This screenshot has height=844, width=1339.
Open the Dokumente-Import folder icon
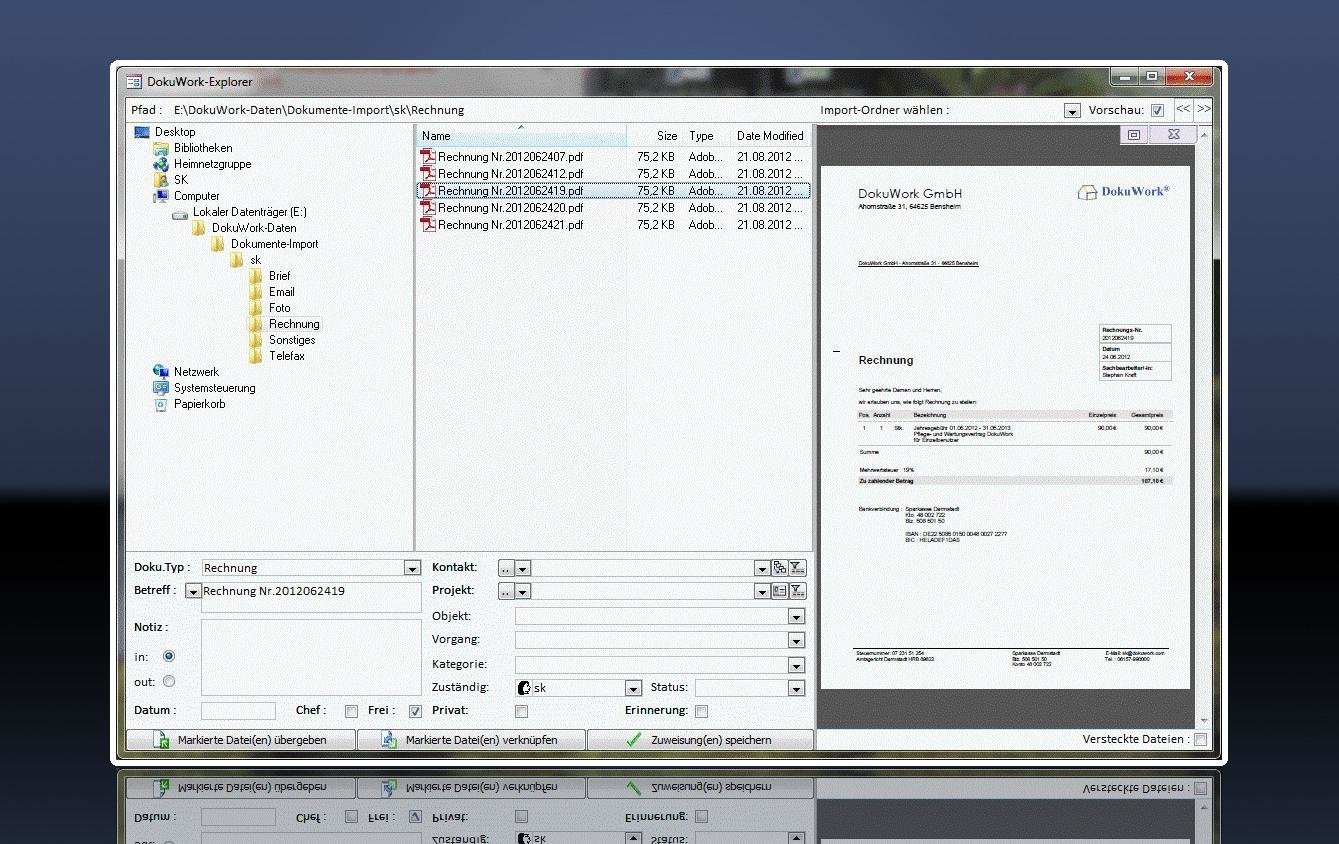218,244
